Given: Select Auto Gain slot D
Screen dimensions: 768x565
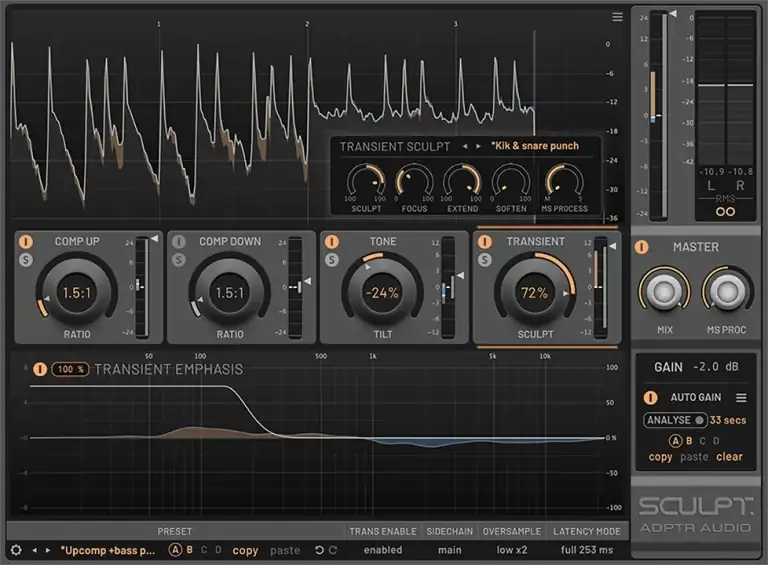Looking at the screenshot, I should point(716,441).
